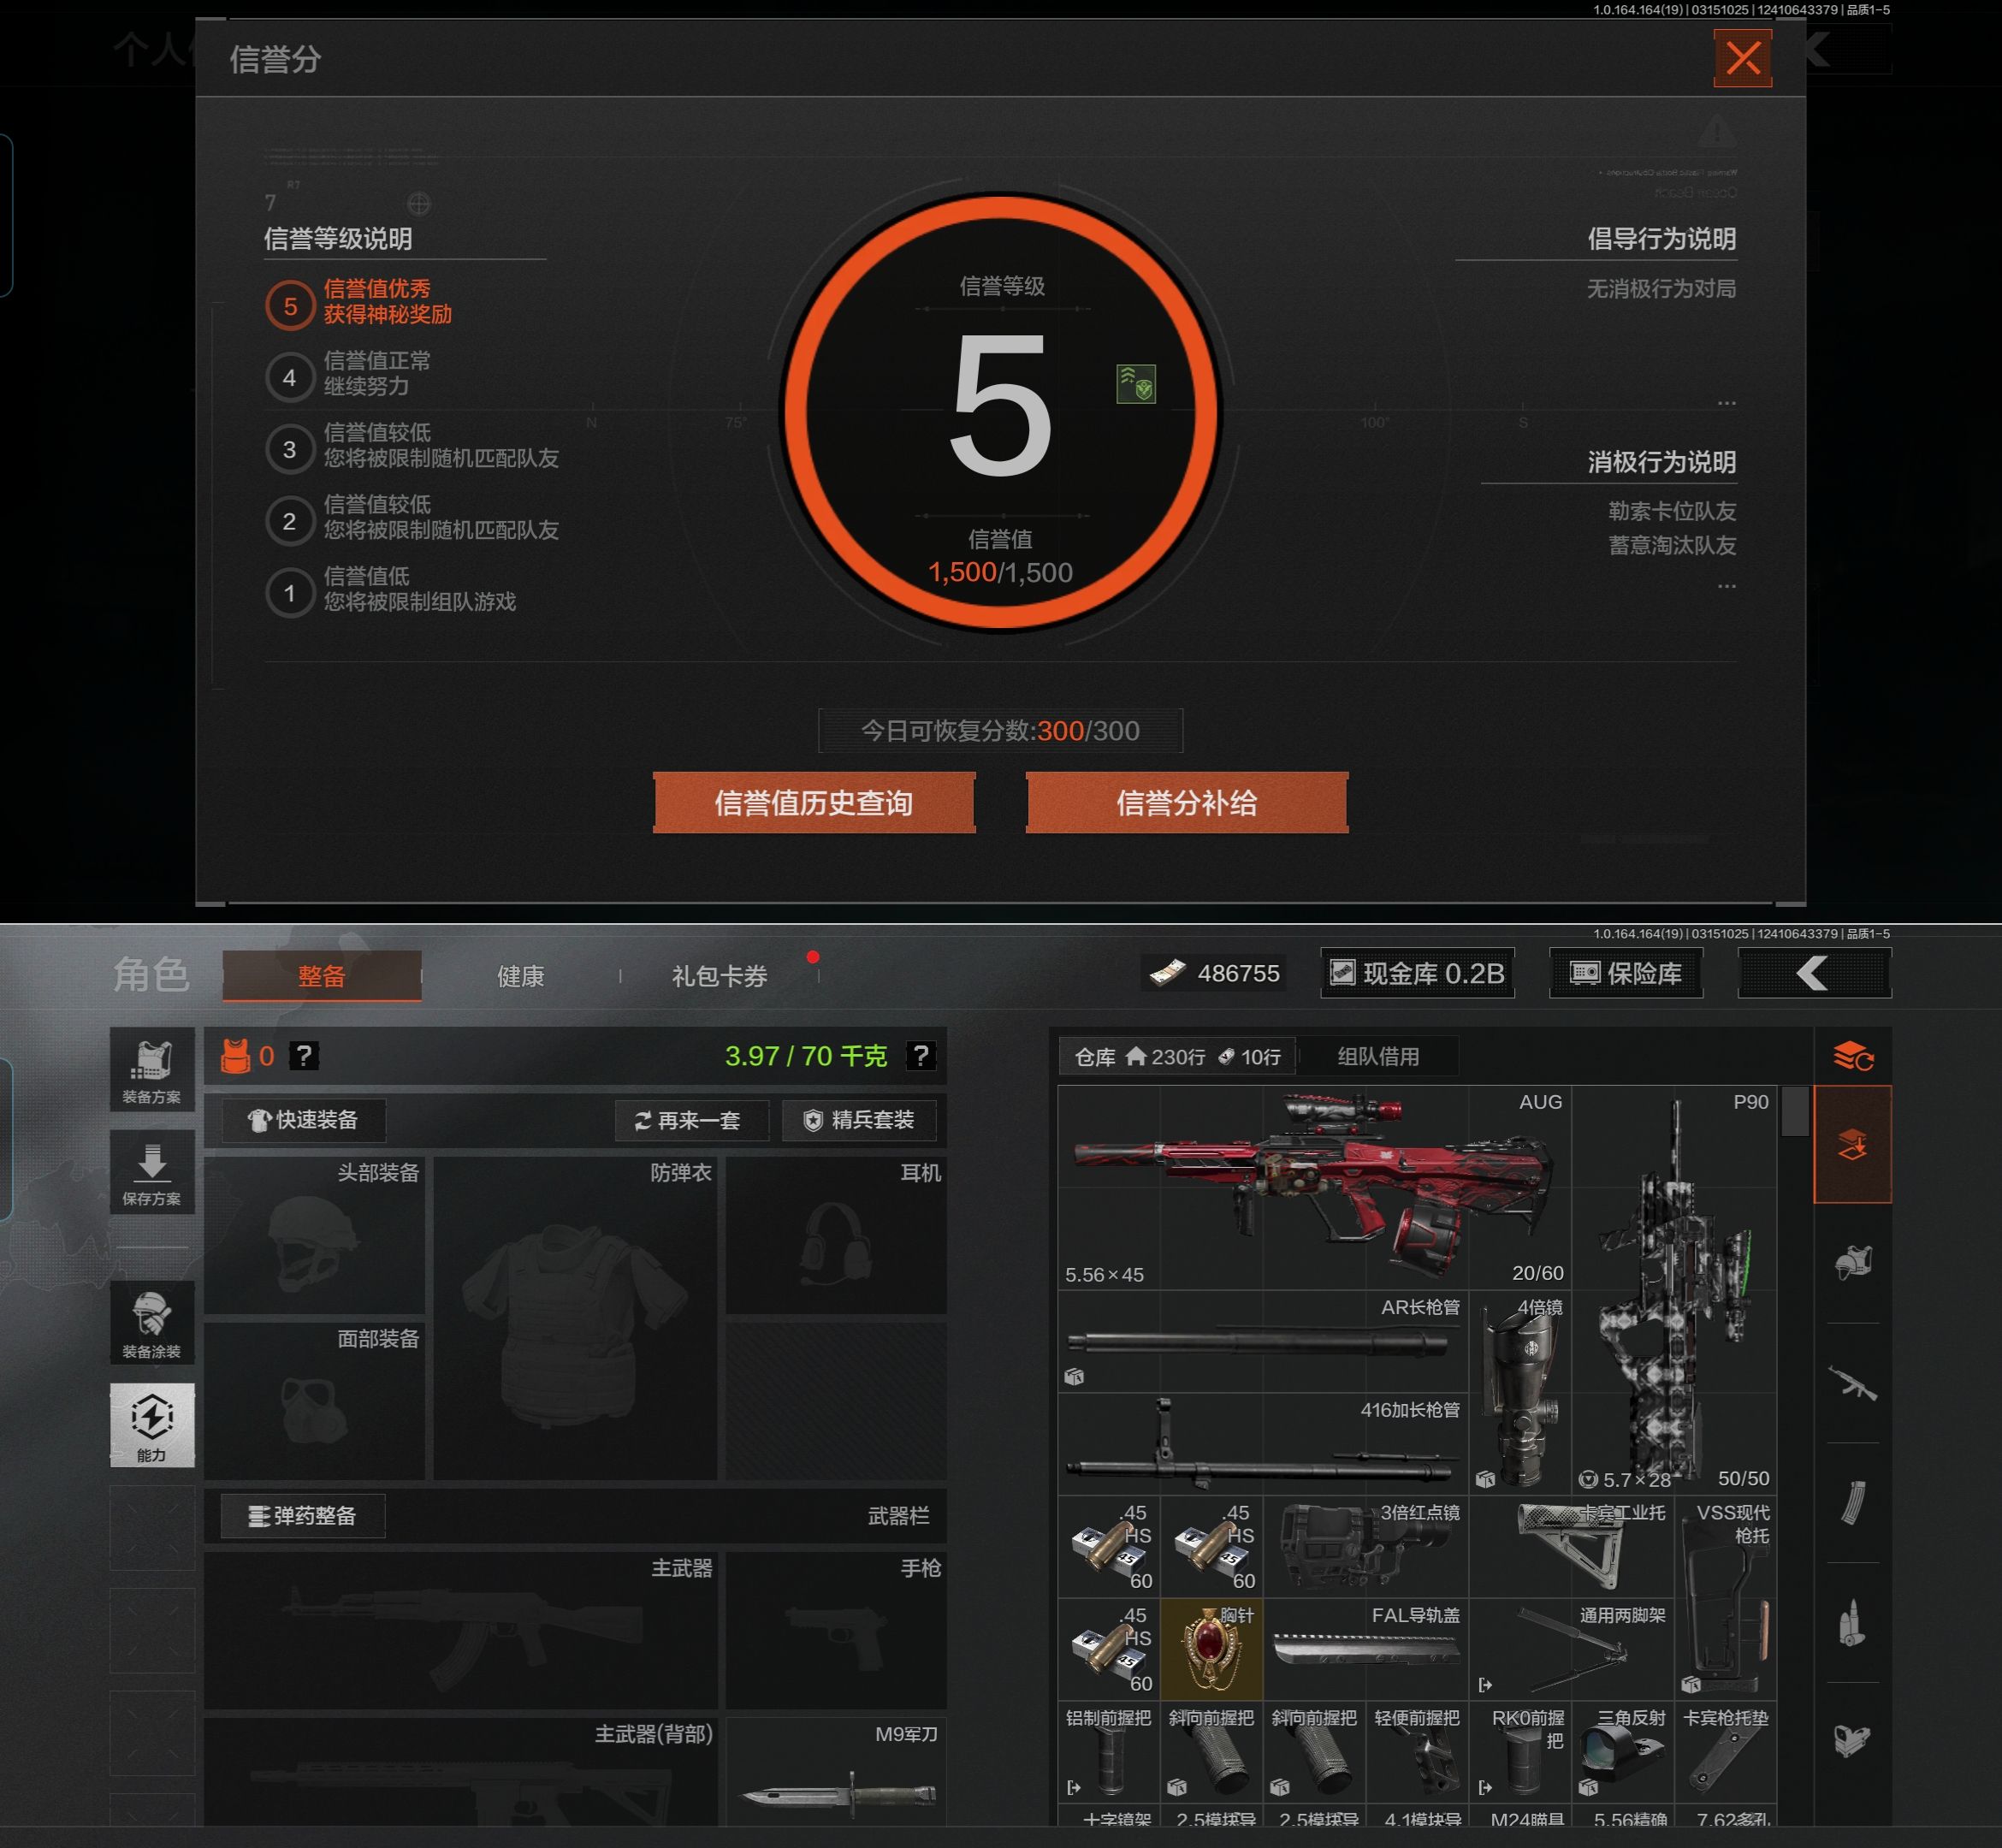Select the red AUG rifle thumbnail
Image resolution: width=2002 pixels, height=1848 pixels.
1313,1186
